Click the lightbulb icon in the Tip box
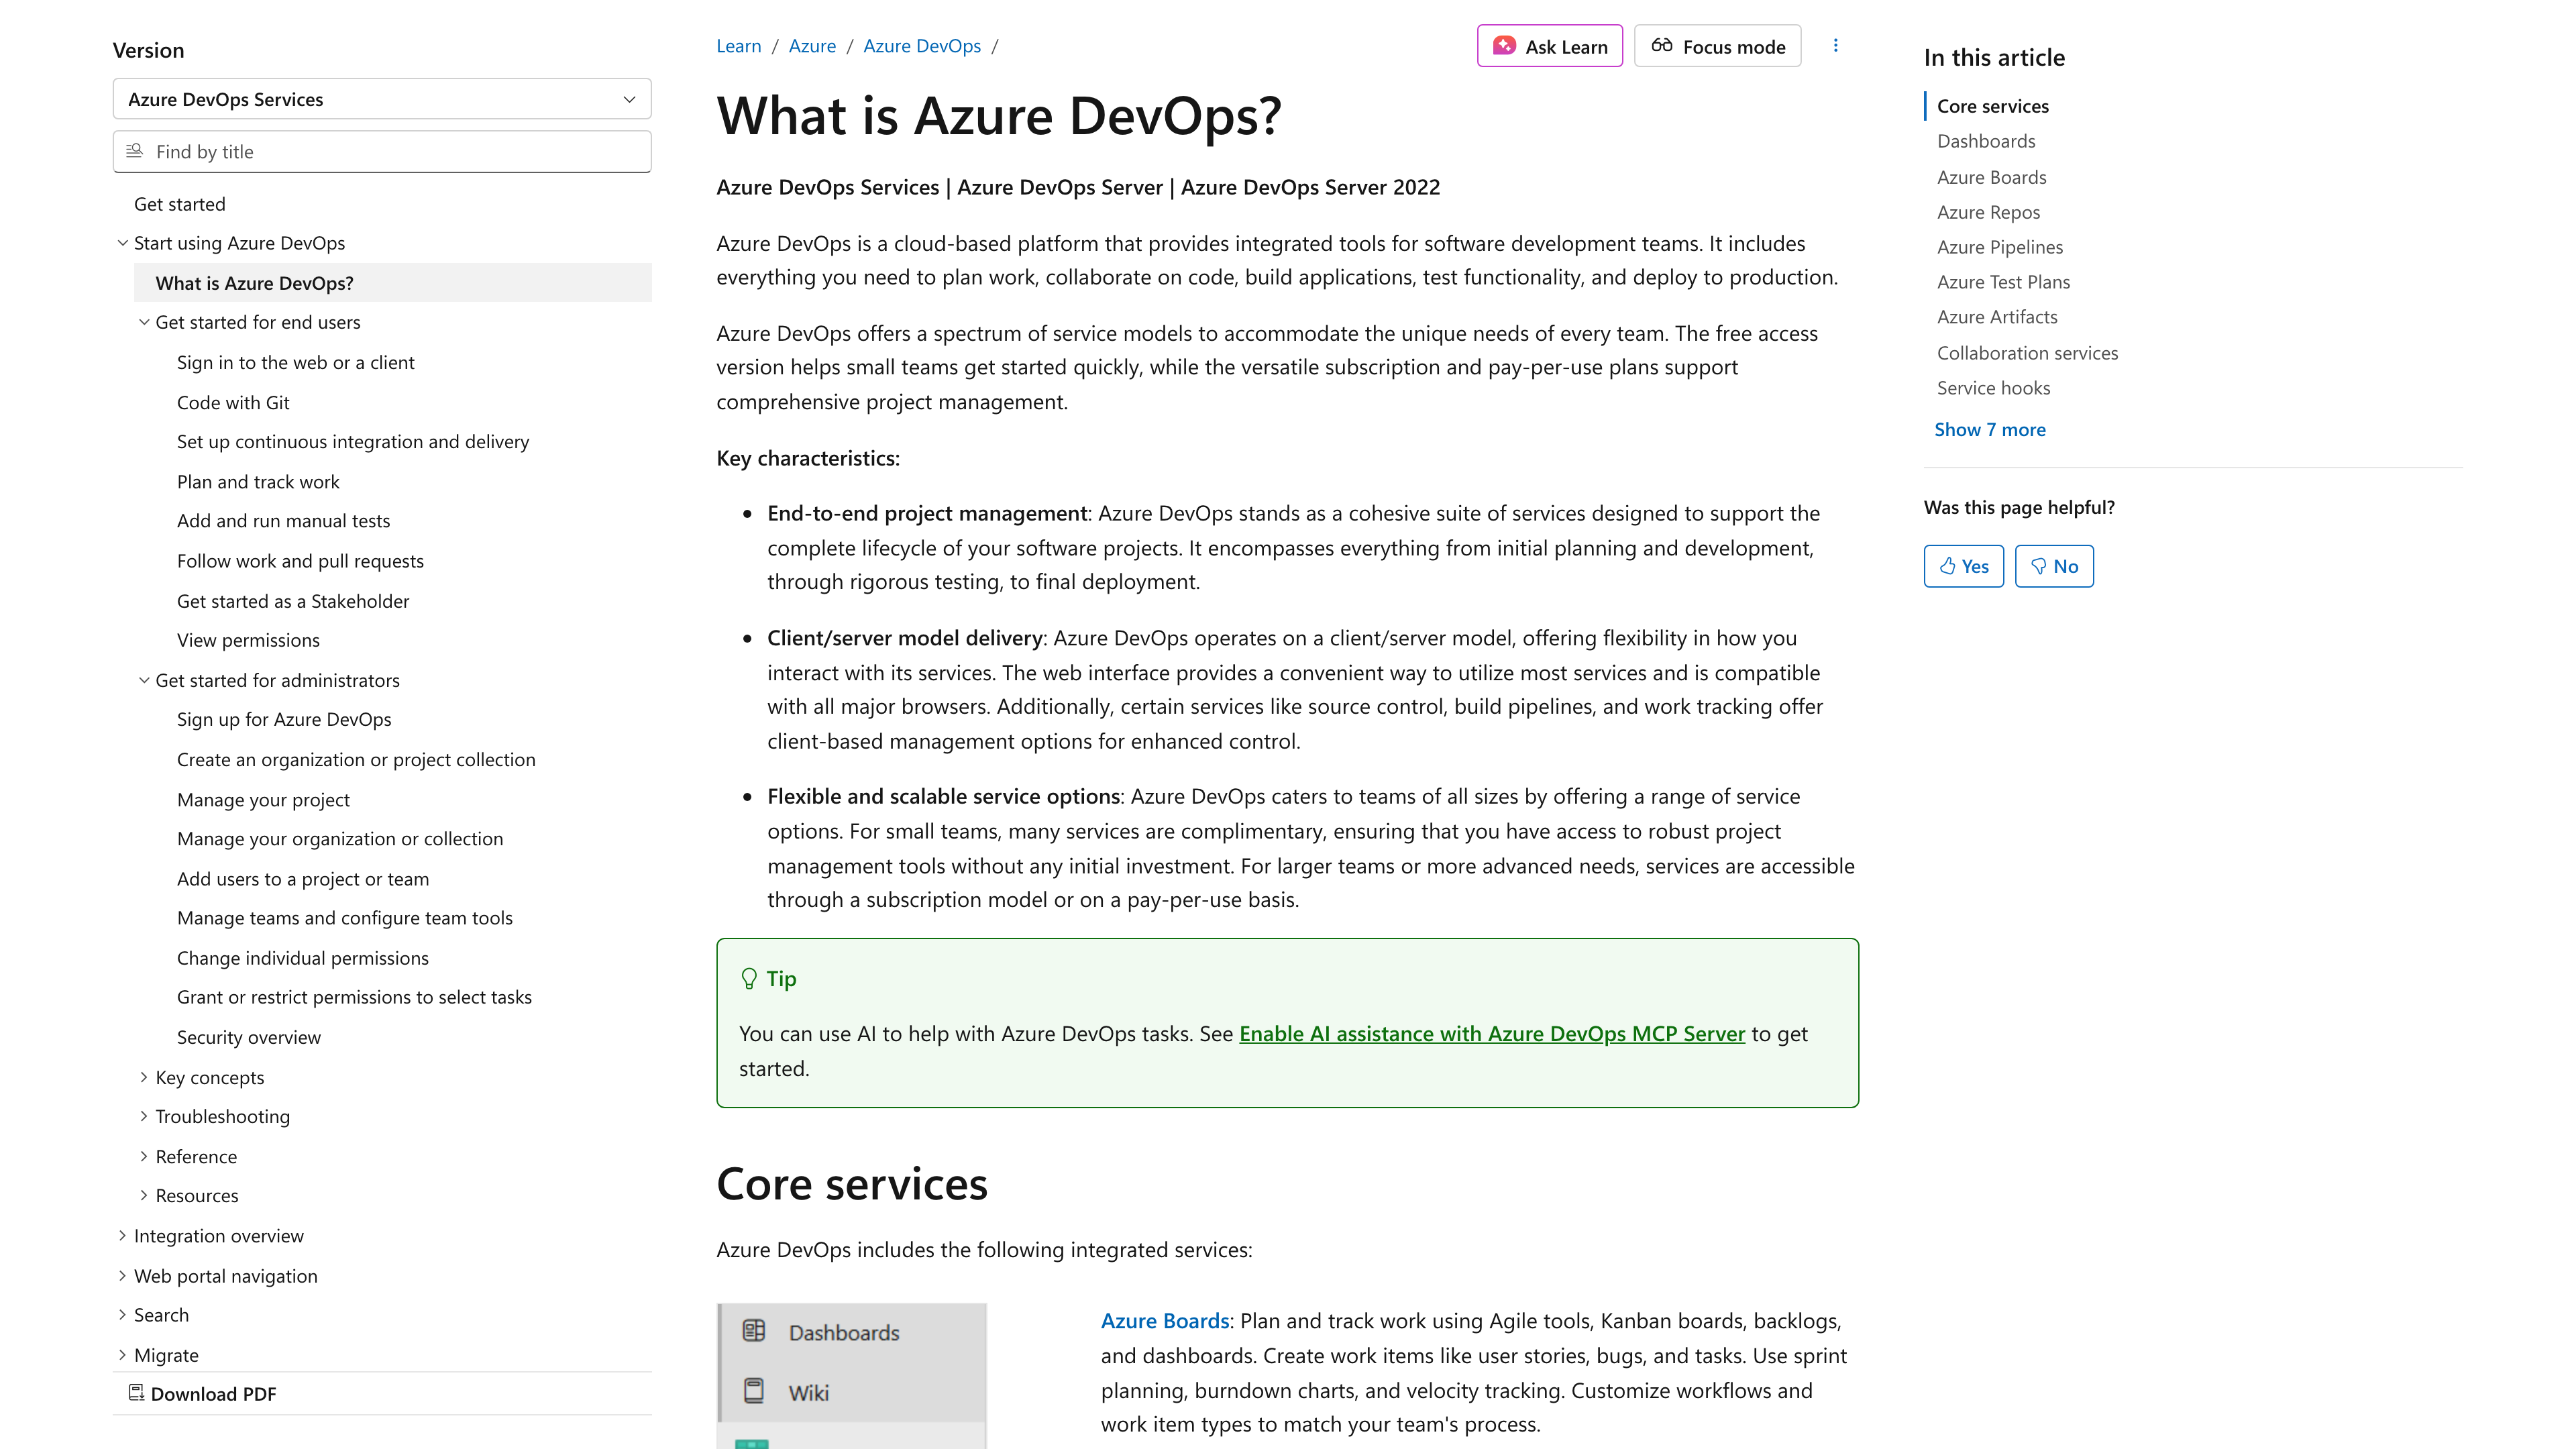 pyautogui.click(x=750, y=978)
